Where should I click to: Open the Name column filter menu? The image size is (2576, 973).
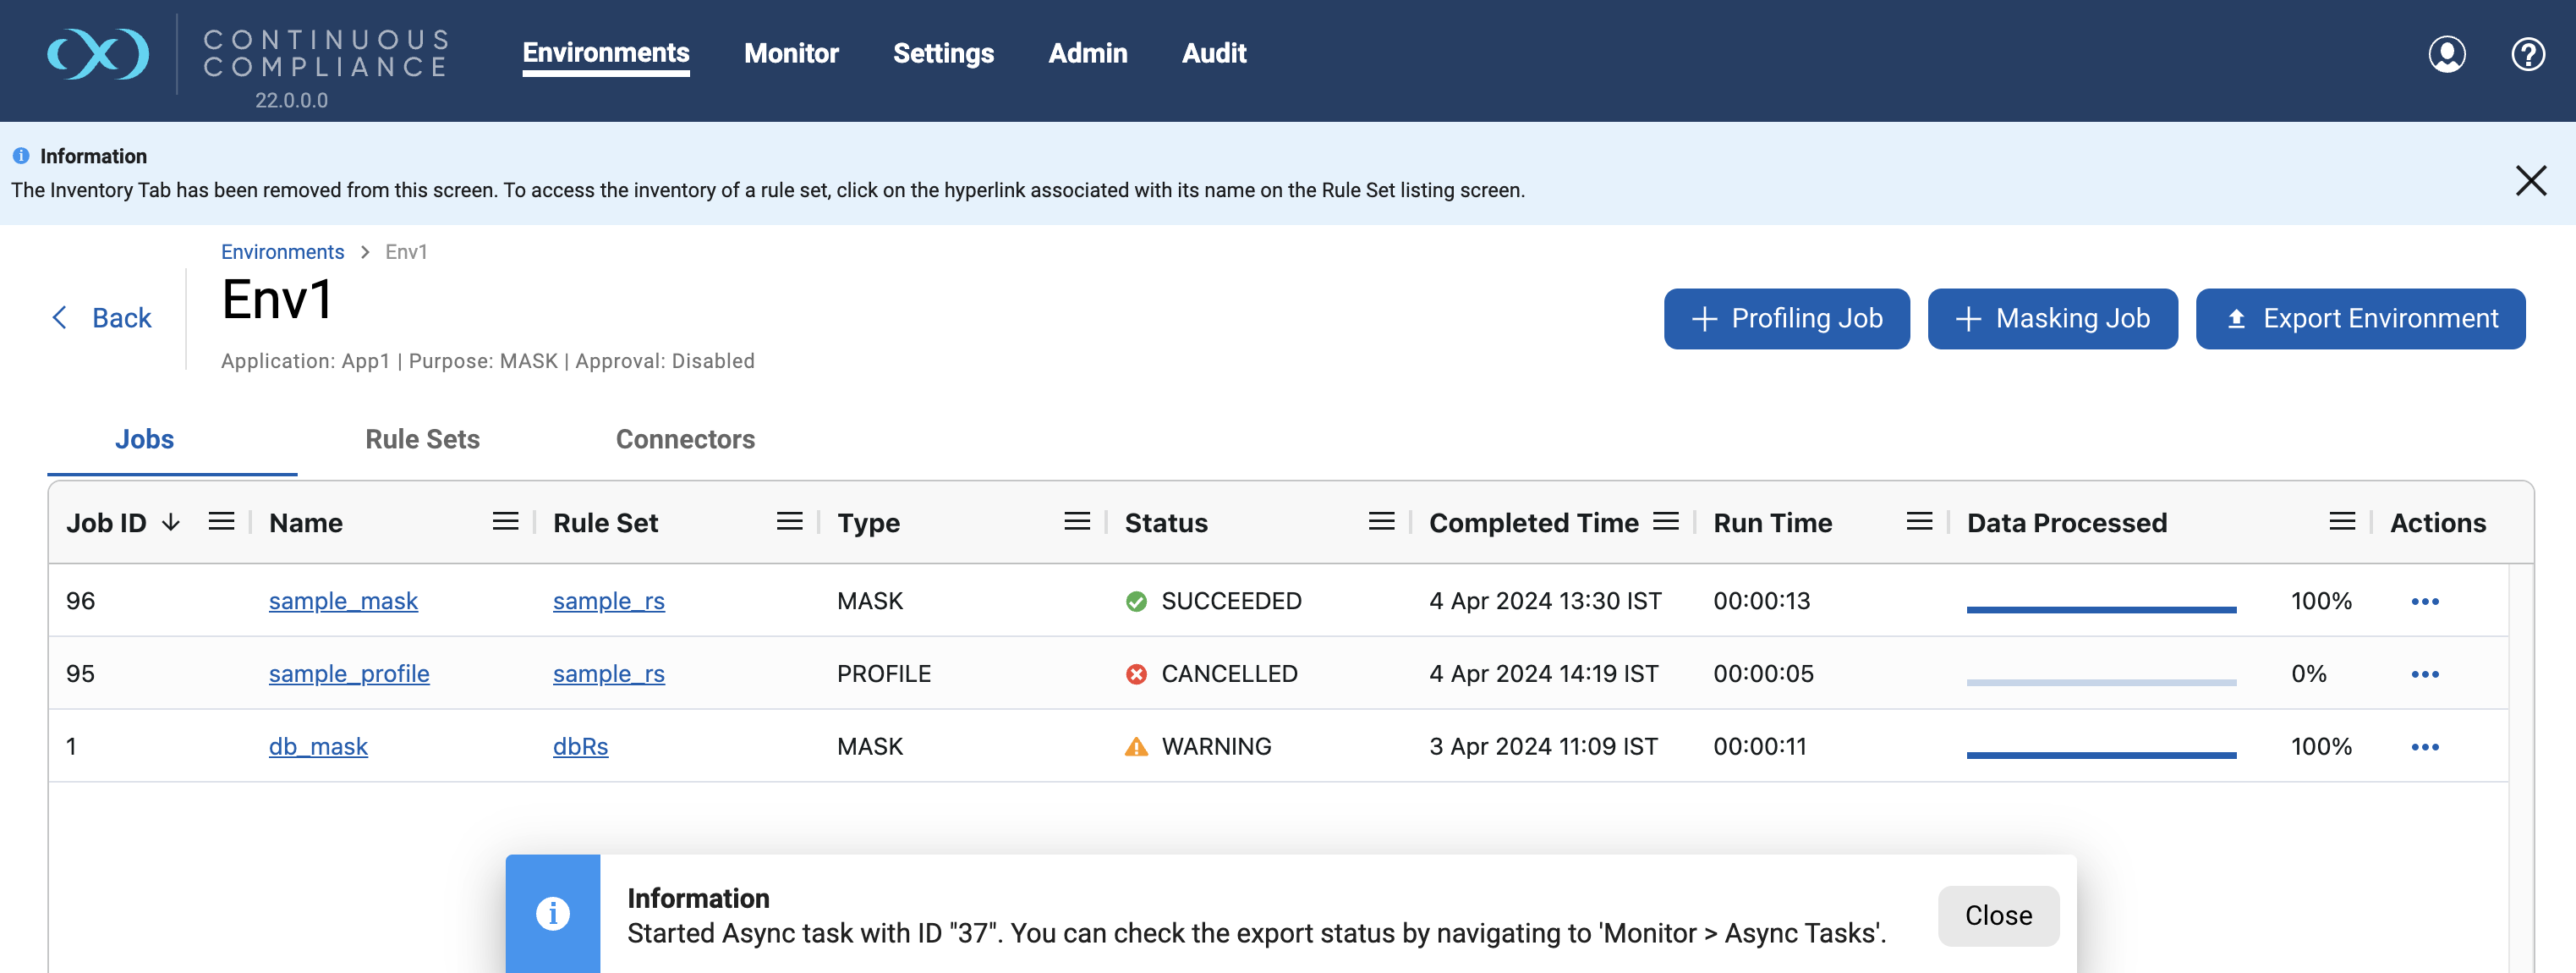[505, 521]
